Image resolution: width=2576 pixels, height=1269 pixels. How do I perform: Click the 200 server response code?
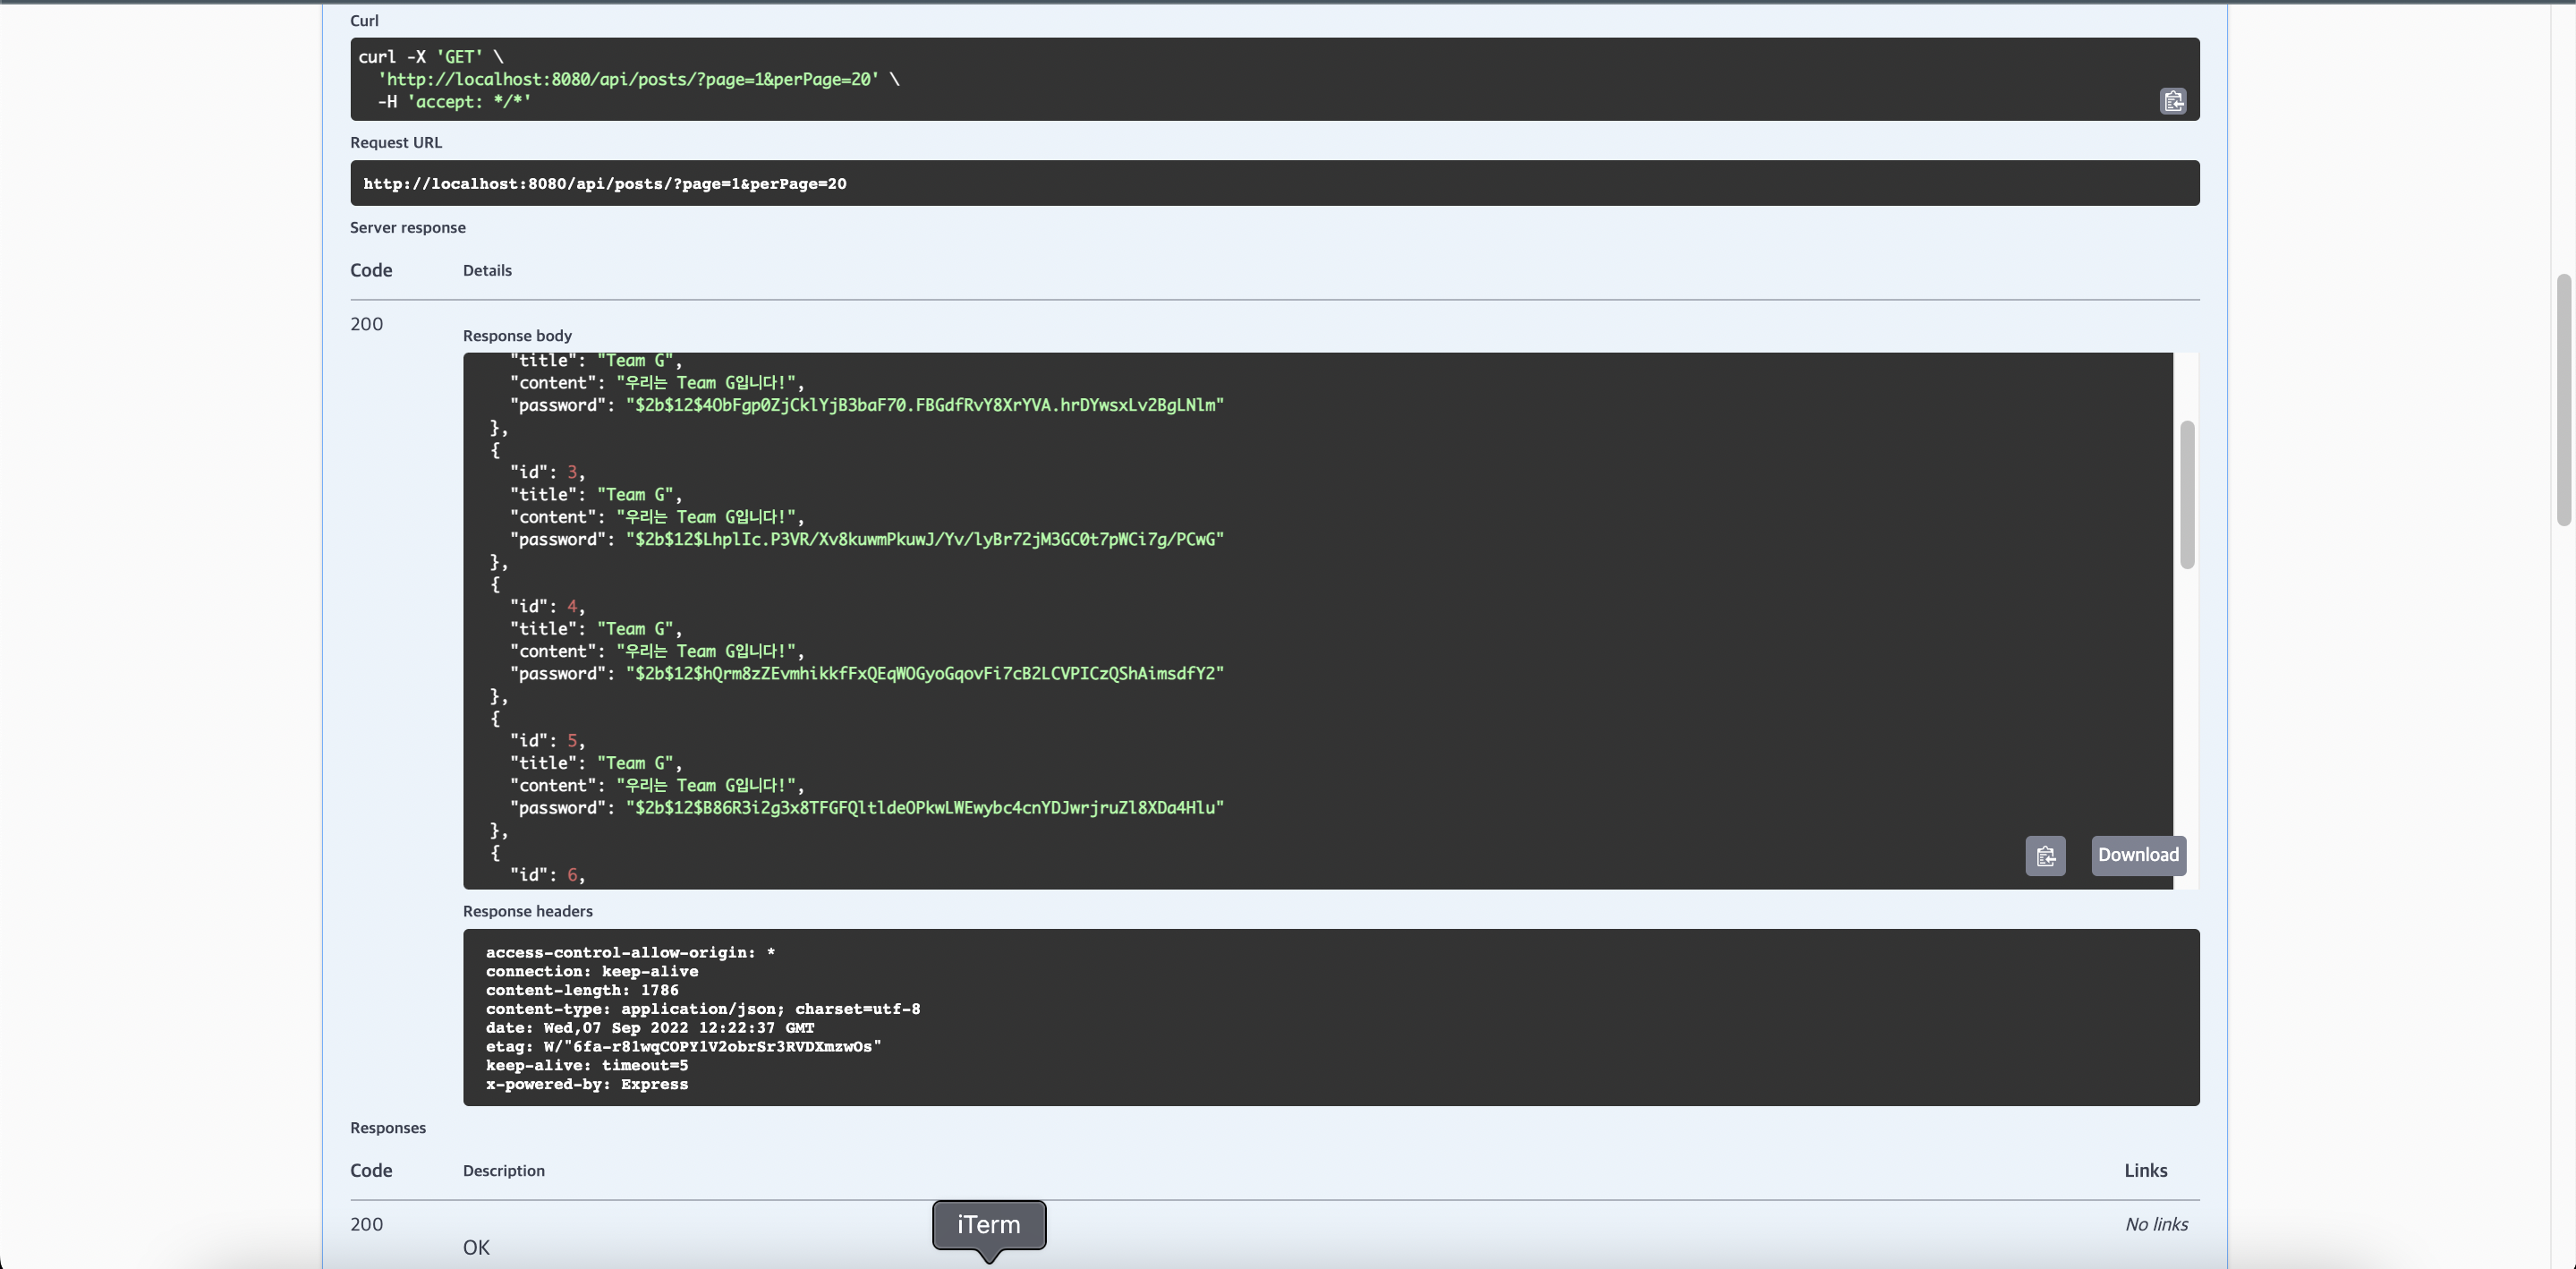coord(366,323)
